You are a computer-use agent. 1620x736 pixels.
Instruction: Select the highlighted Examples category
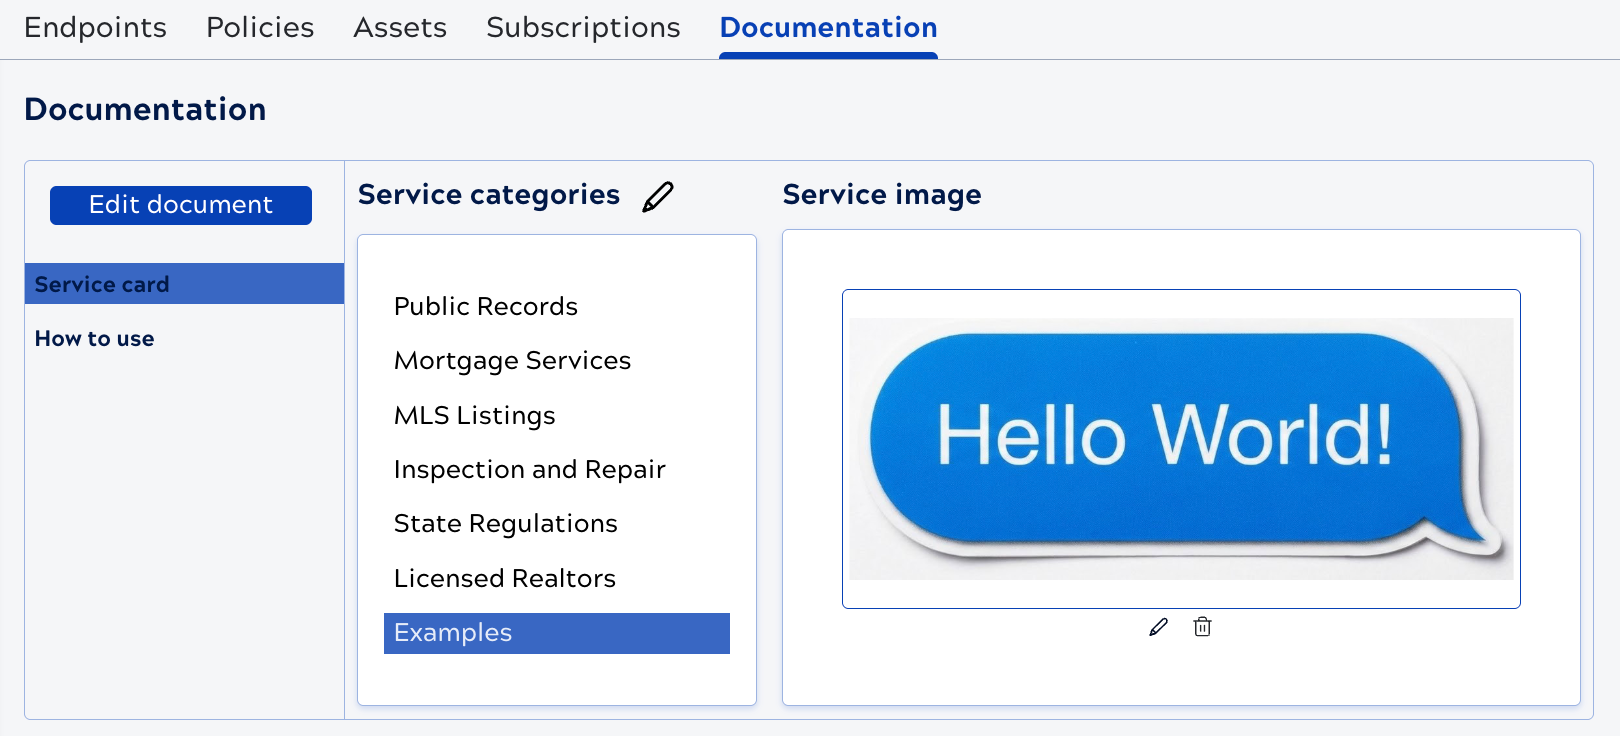[x=557, y=633]
